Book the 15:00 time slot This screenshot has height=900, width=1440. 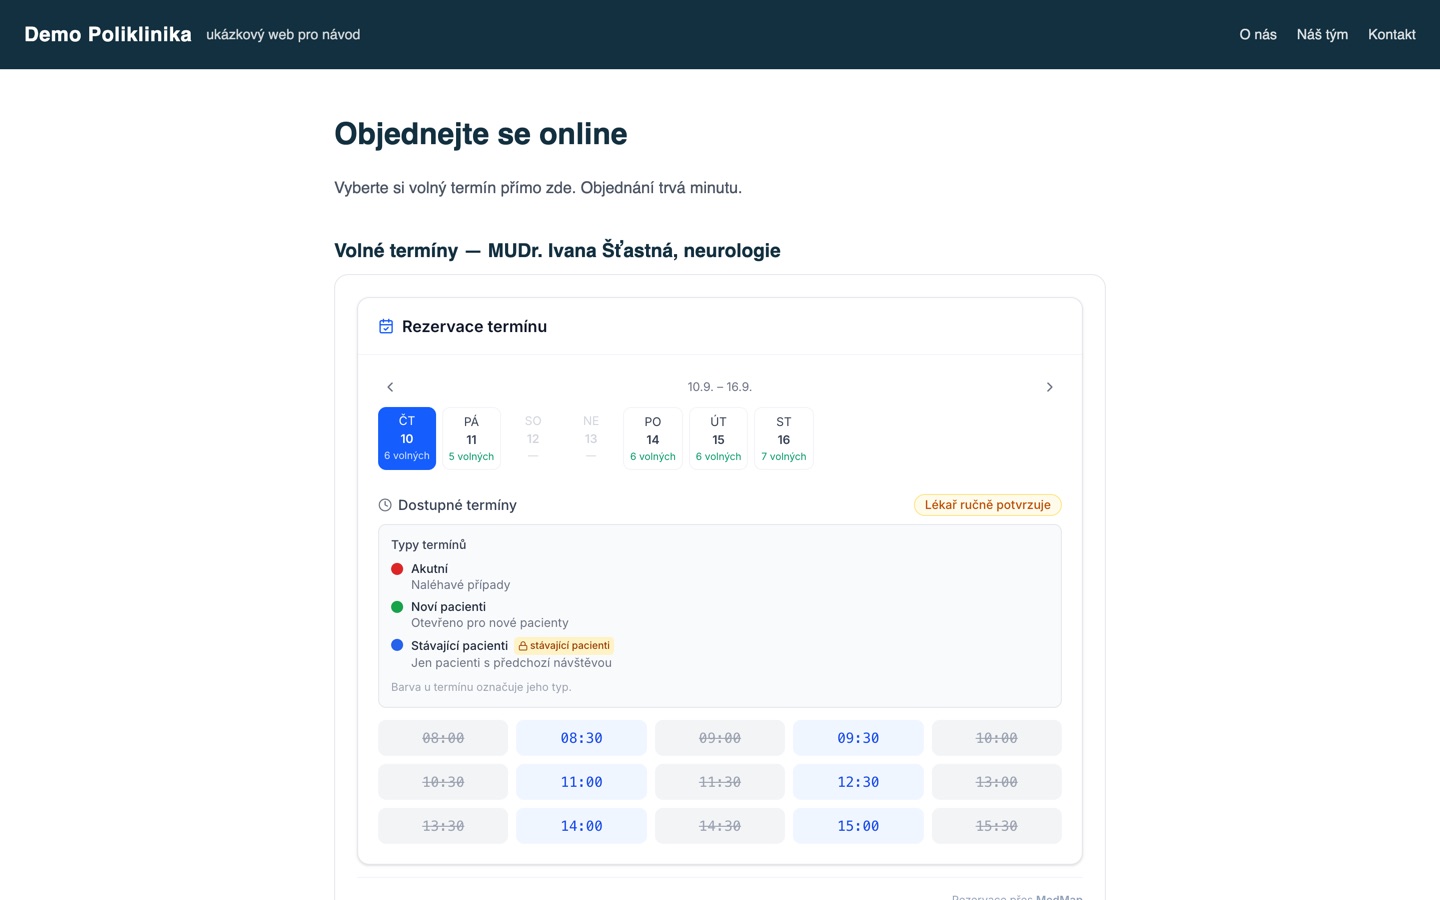[858, 826]
